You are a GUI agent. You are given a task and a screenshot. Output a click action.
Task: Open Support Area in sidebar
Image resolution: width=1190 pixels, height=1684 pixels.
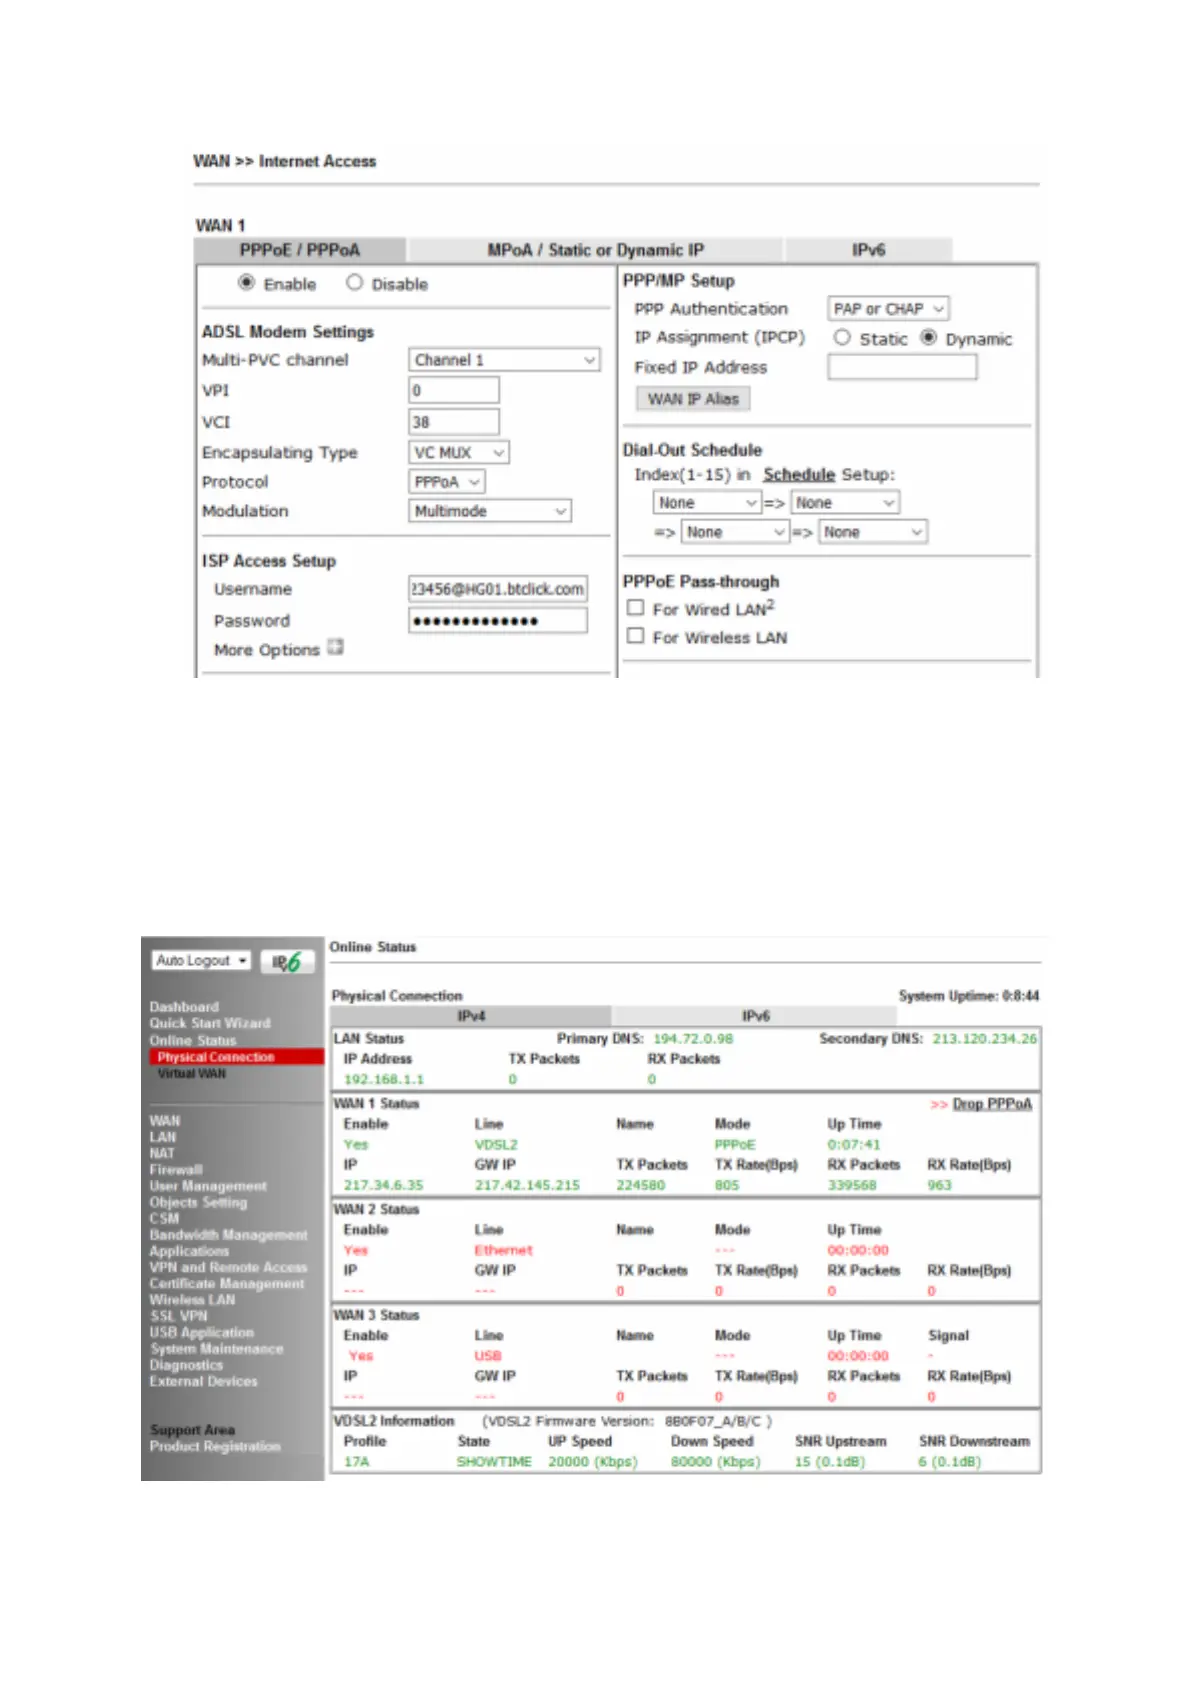(192, 1430)
